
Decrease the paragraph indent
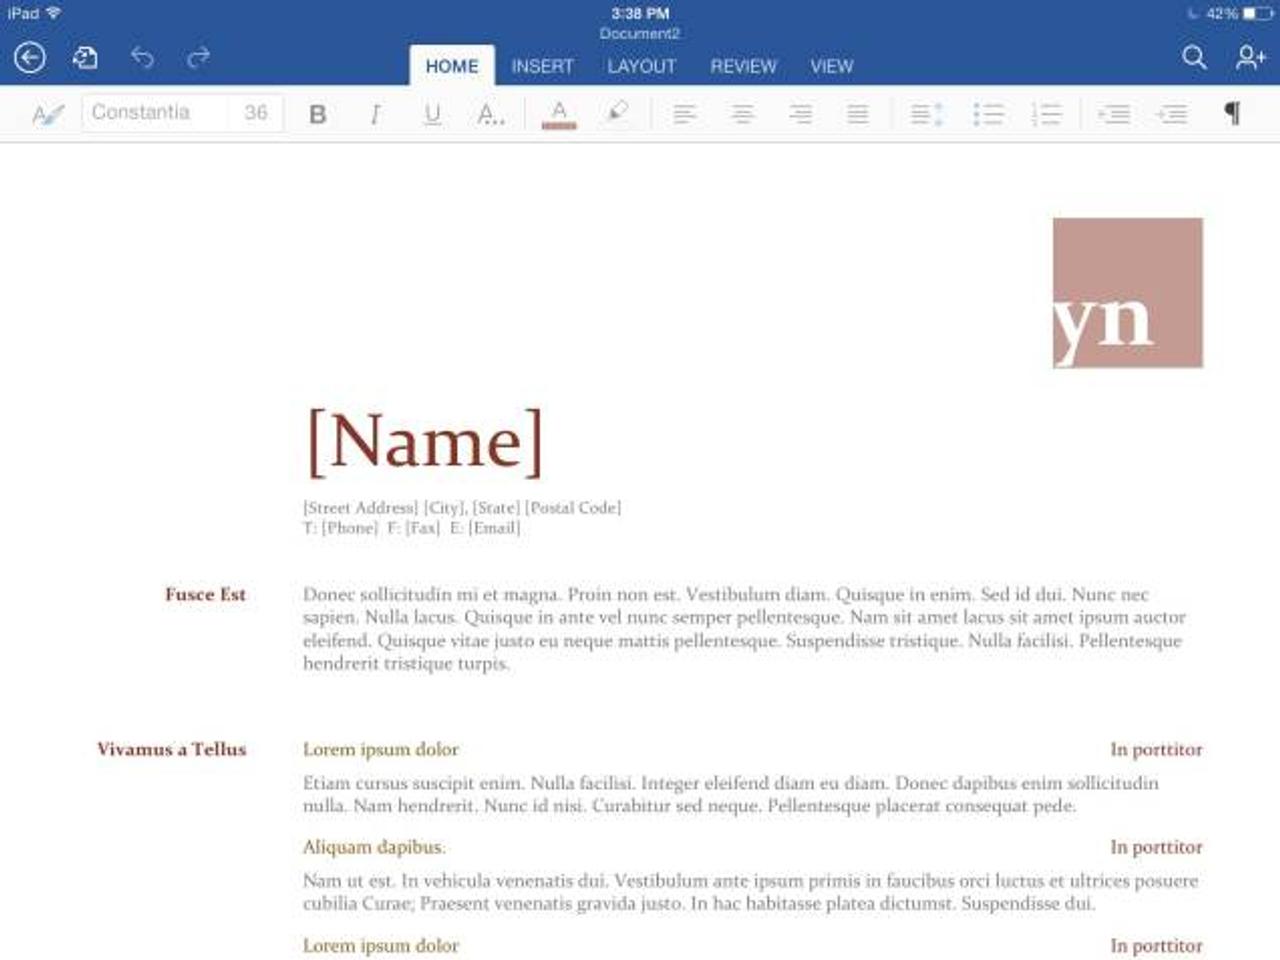tap(1114, 114)
